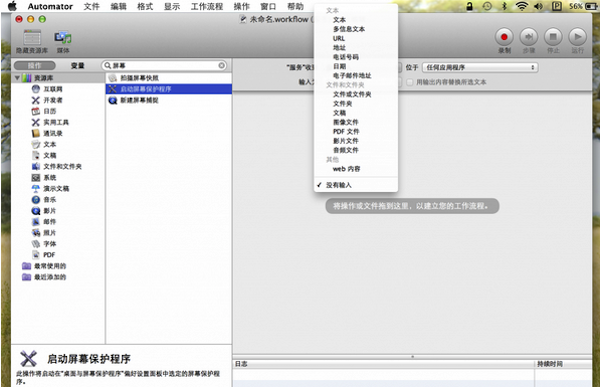
Task: Open the 任何应用程序 popup menu
Action: click(480, 67)
